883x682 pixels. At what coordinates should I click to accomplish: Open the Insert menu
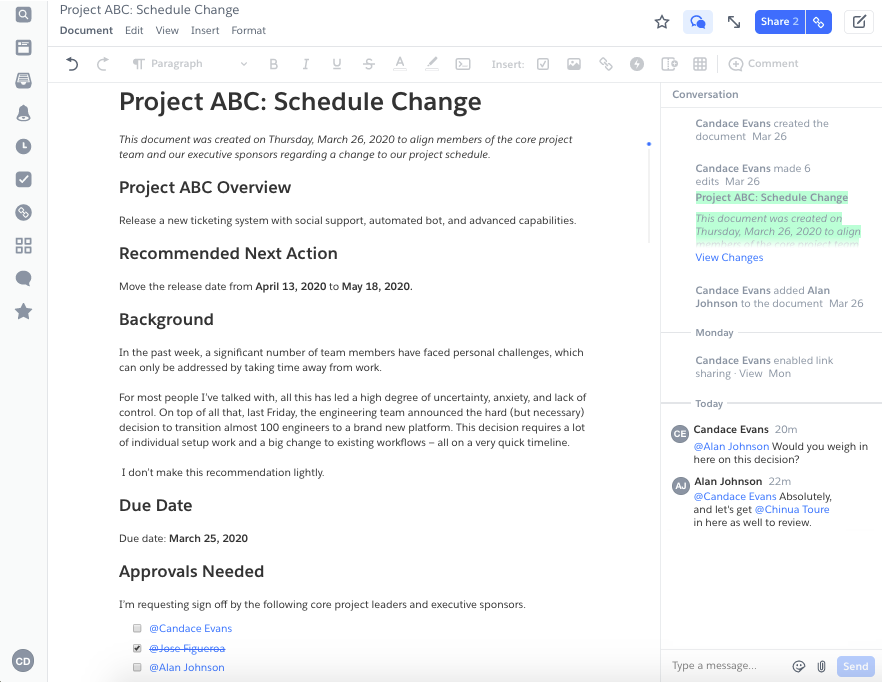pos(205,30)
